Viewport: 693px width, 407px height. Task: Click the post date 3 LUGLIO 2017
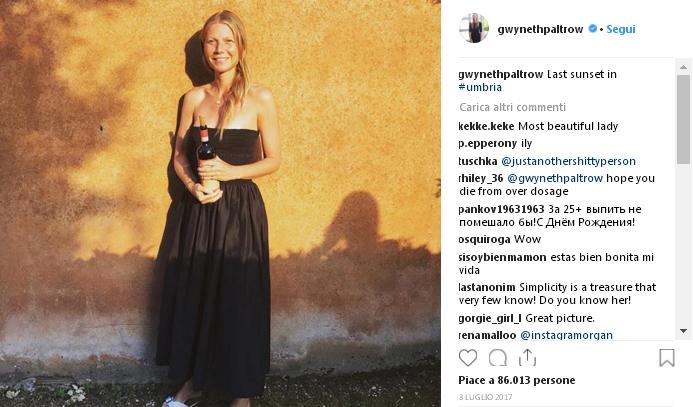(485, 397)
